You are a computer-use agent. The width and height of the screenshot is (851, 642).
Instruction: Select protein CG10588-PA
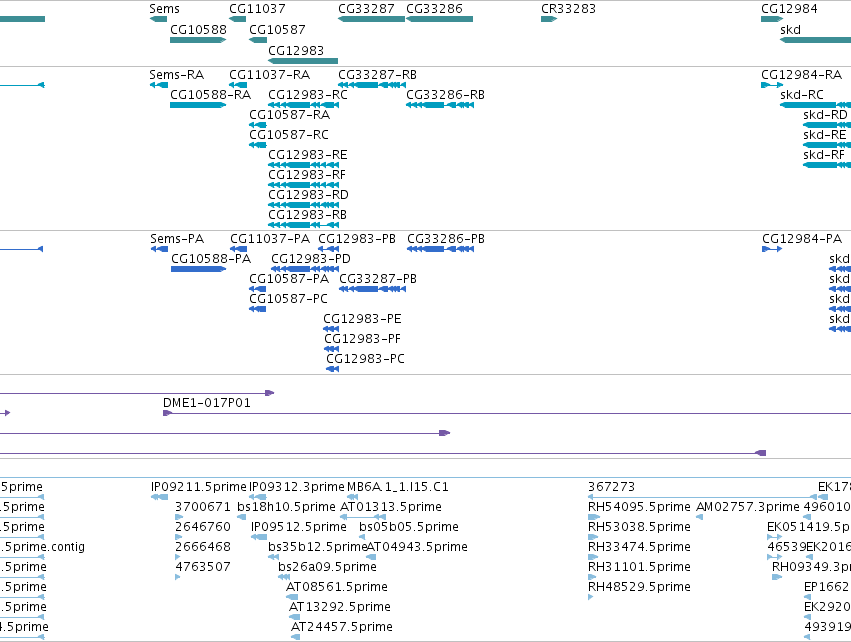click(x=211, y=259)
